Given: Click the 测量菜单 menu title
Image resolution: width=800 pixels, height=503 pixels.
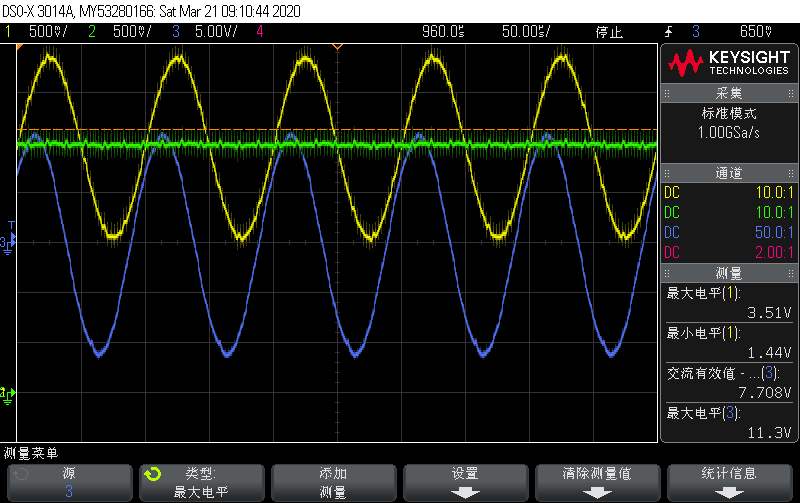Looking at the screenshot, I should click(x=31, y=453).
